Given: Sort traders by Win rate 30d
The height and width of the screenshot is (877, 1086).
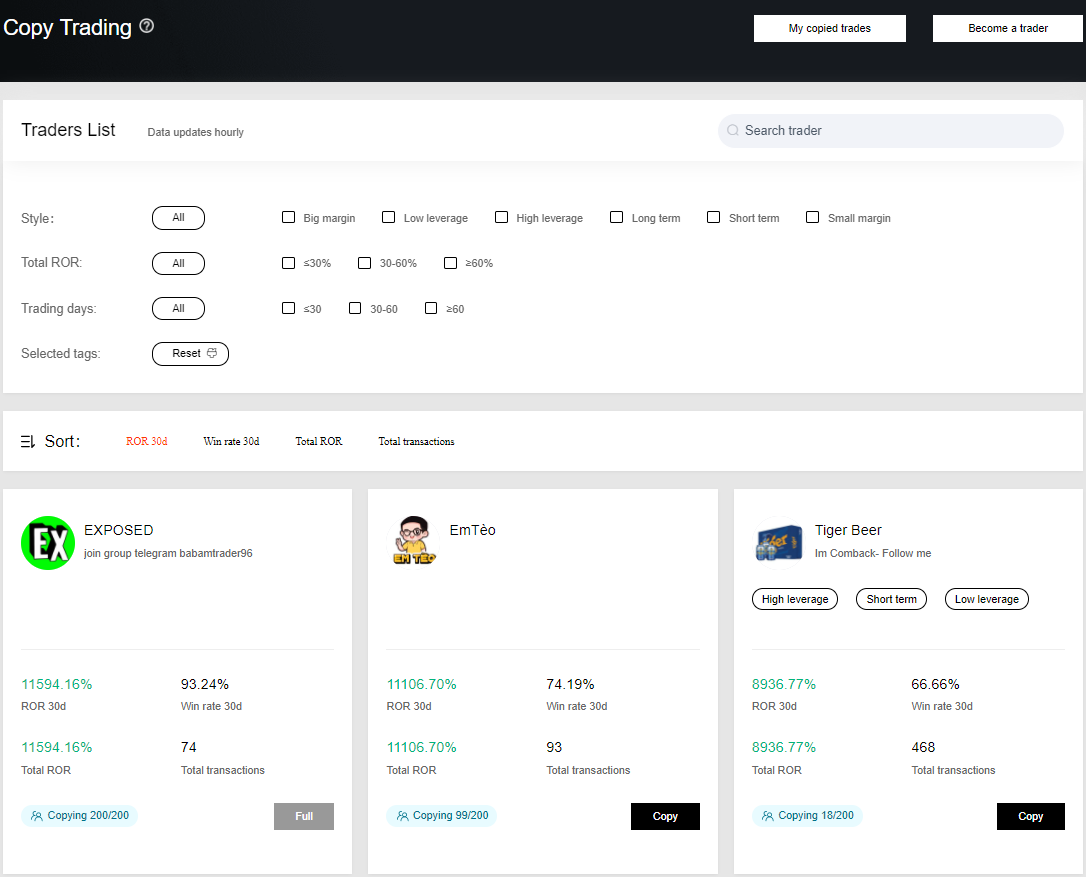Looking at the screenshot, I should (x=231, y=441).
